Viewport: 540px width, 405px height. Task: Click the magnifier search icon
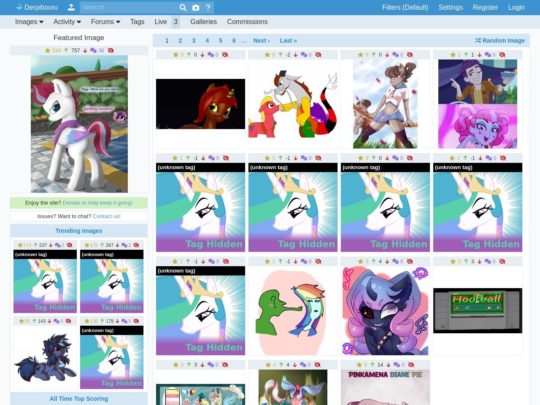pos(183,7)
